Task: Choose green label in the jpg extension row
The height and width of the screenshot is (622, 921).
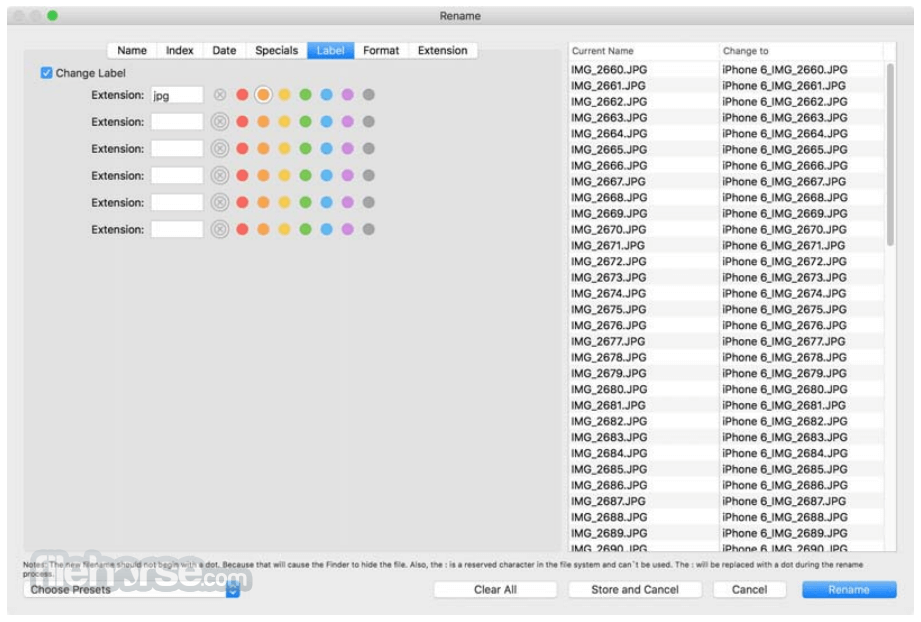Action: pyautogui.click(x=305, y=95)
